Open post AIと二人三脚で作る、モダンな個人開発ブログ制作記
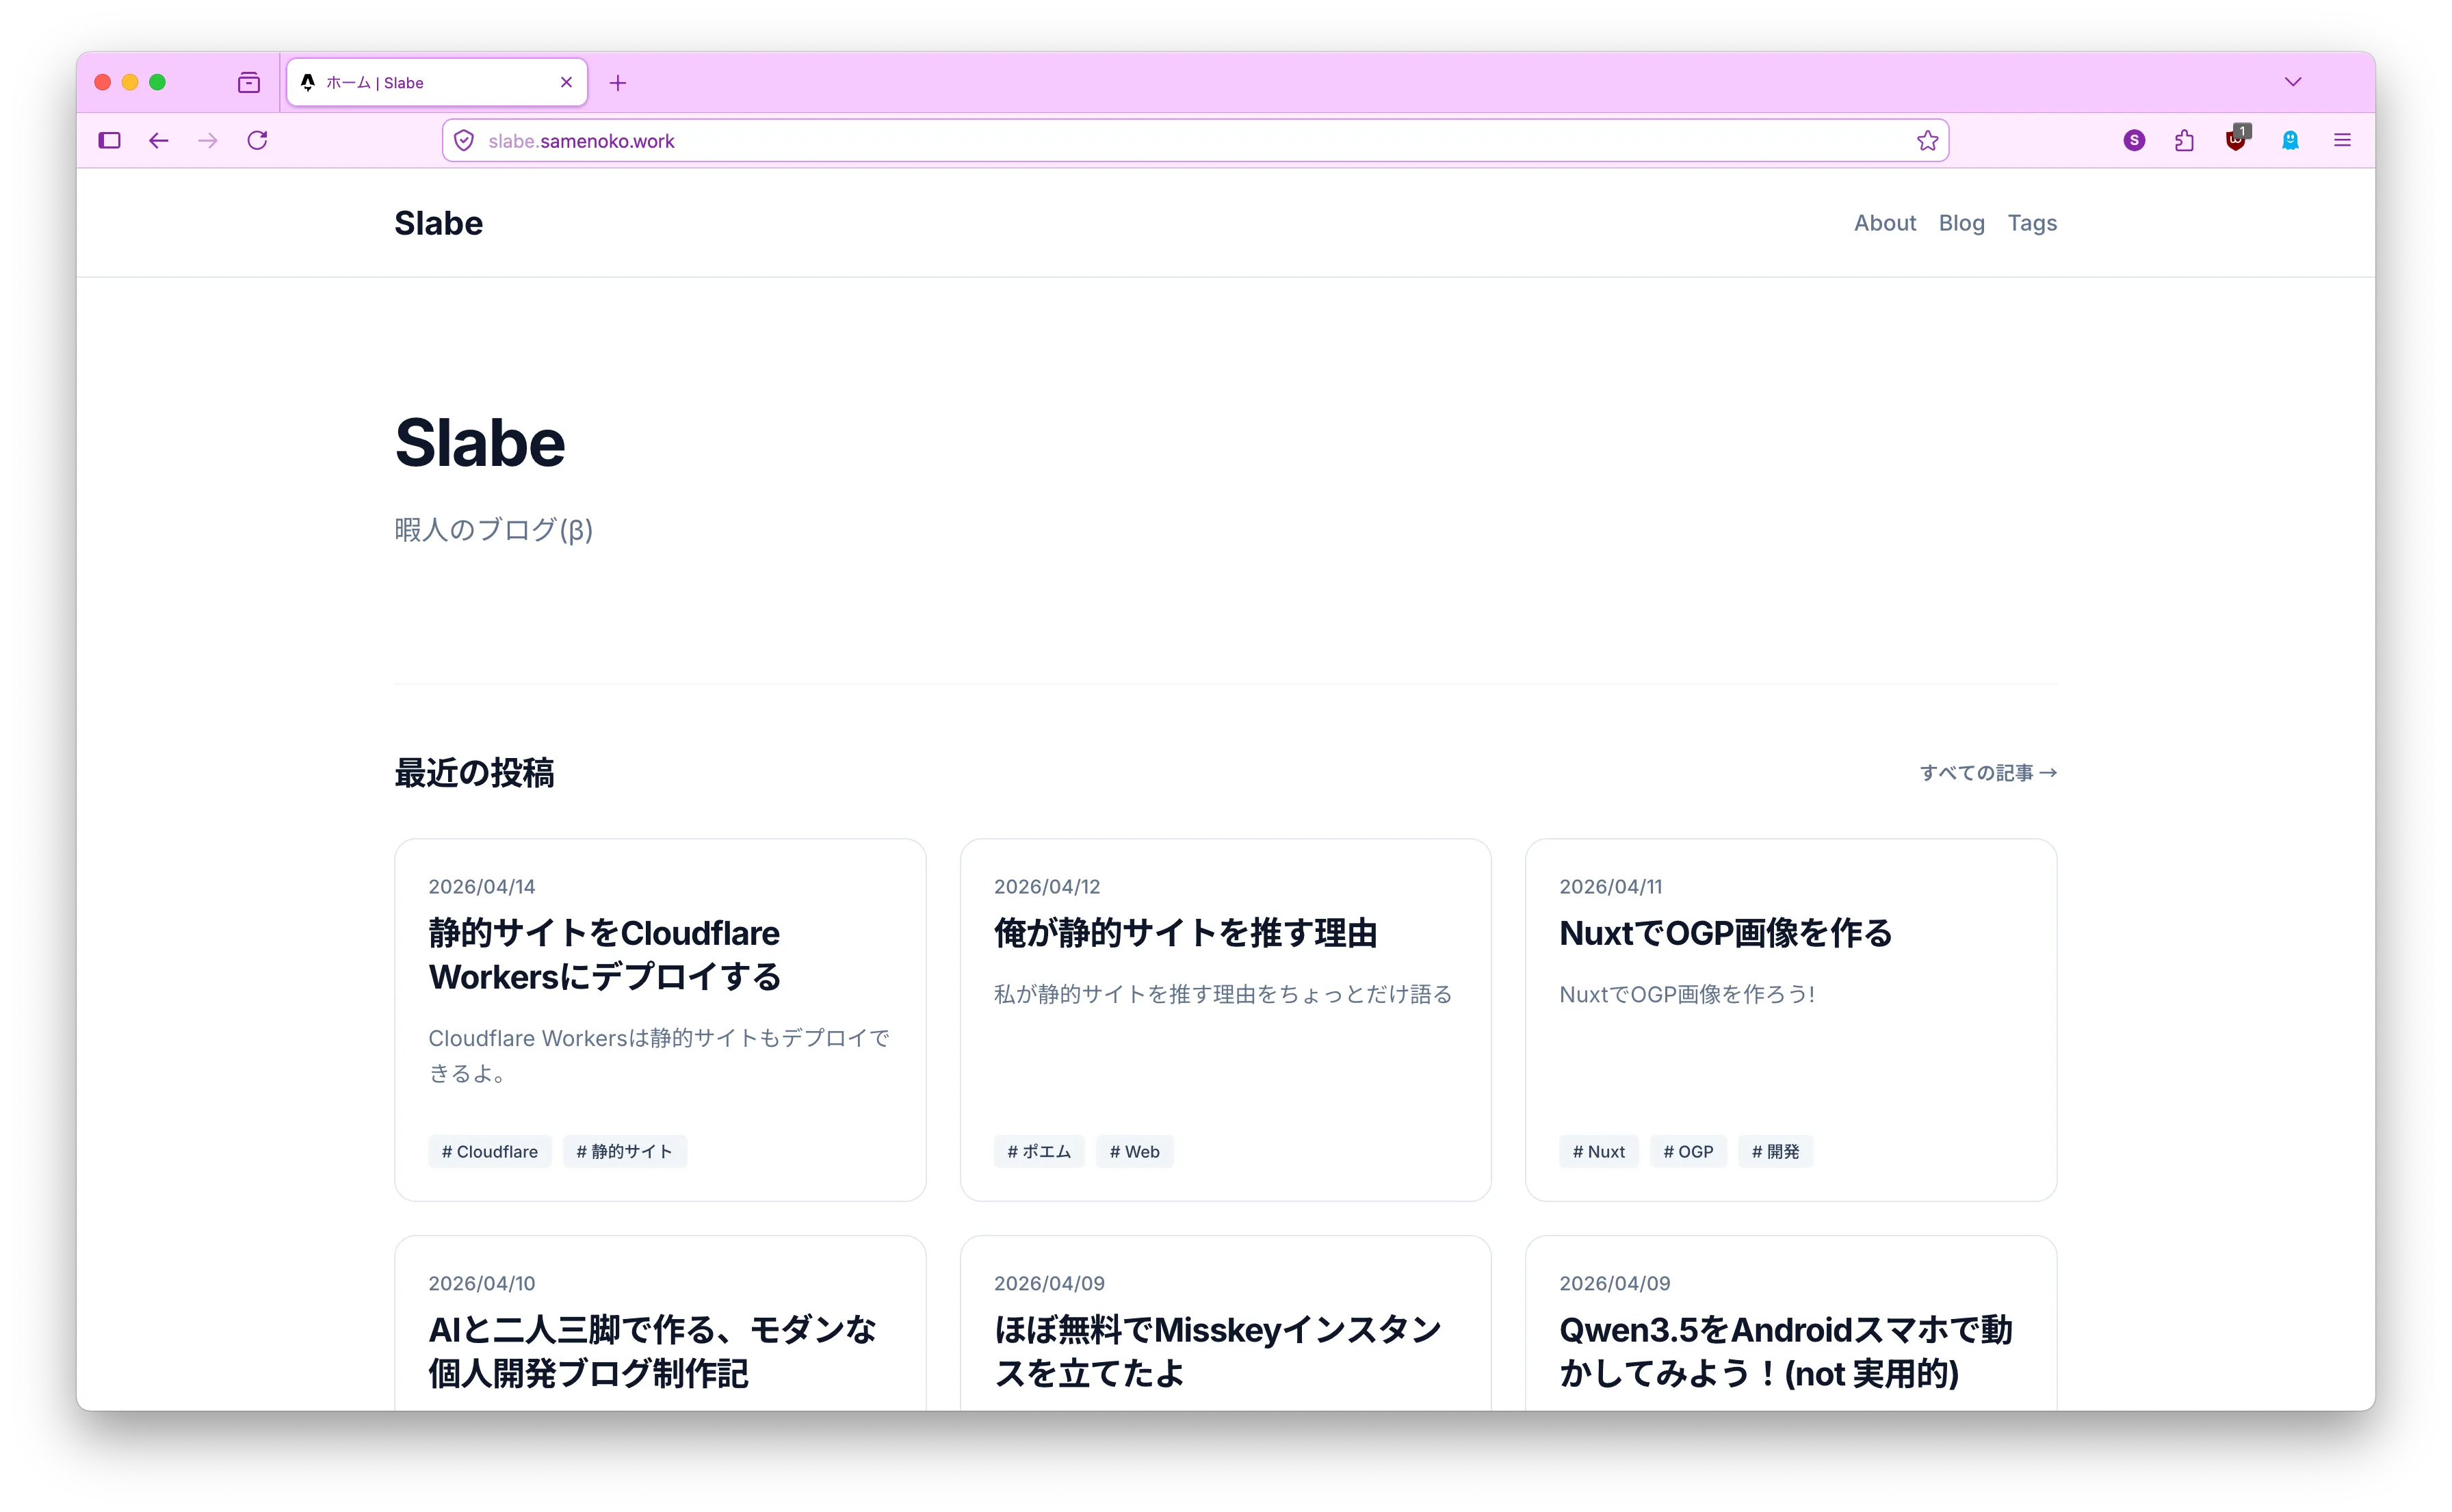Image resolution: width=2452 pixels, height=1512 pixels. [x=652, y=1351]
